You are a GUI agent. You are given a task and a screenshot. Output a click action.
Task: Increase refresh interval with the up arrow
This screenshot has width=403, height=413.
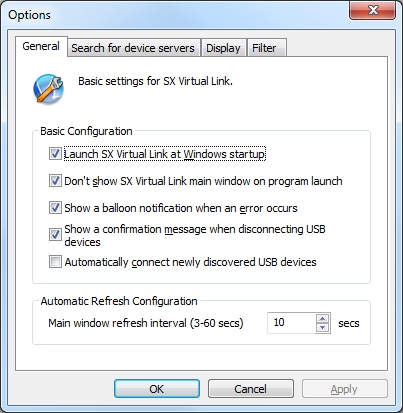(x=322, y=318)
